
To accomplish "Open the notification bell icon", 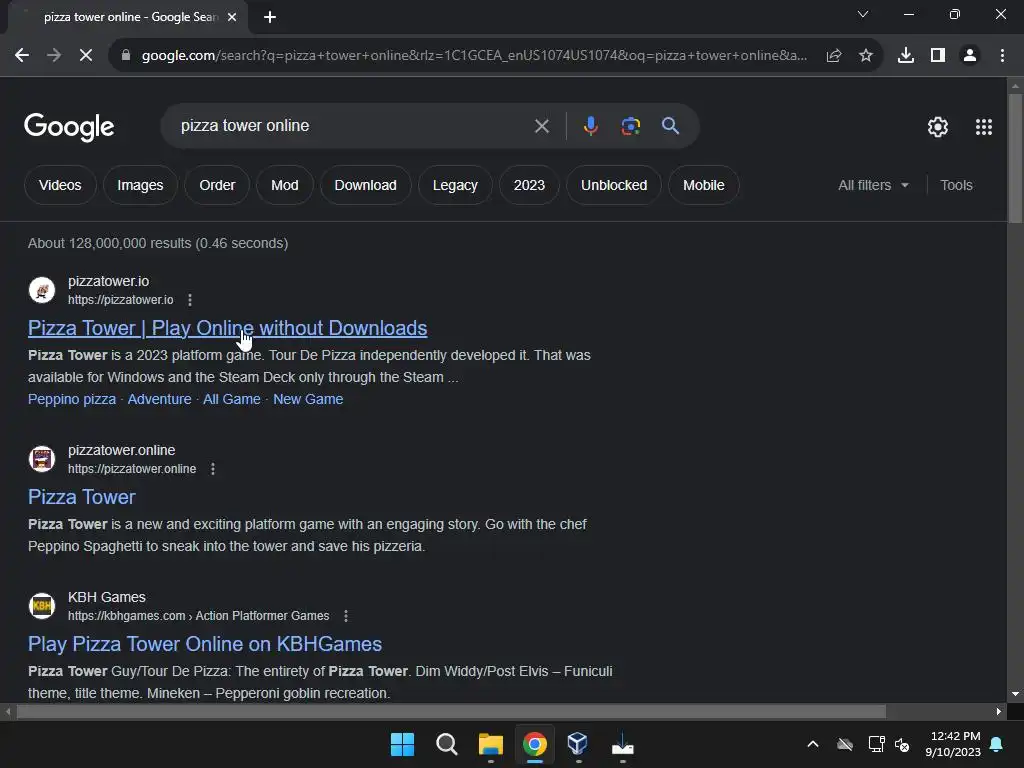I will point(997,744).
